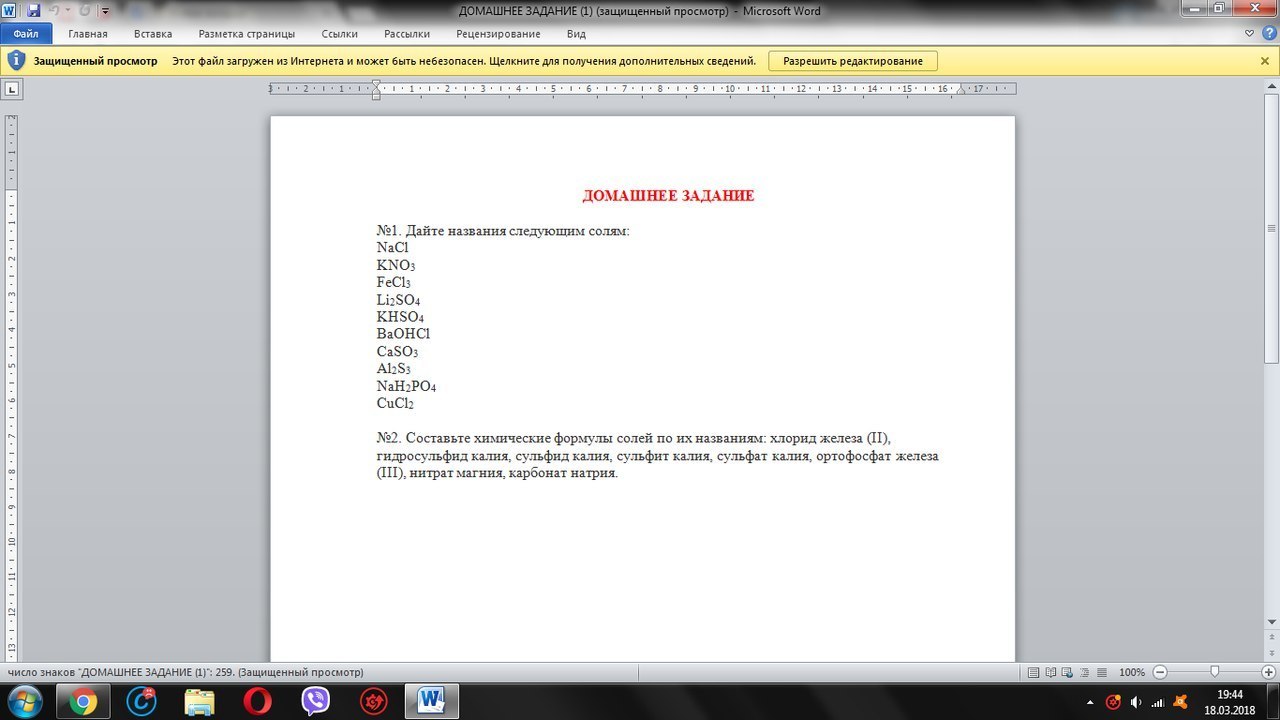Switch to Outline view

1085,672
